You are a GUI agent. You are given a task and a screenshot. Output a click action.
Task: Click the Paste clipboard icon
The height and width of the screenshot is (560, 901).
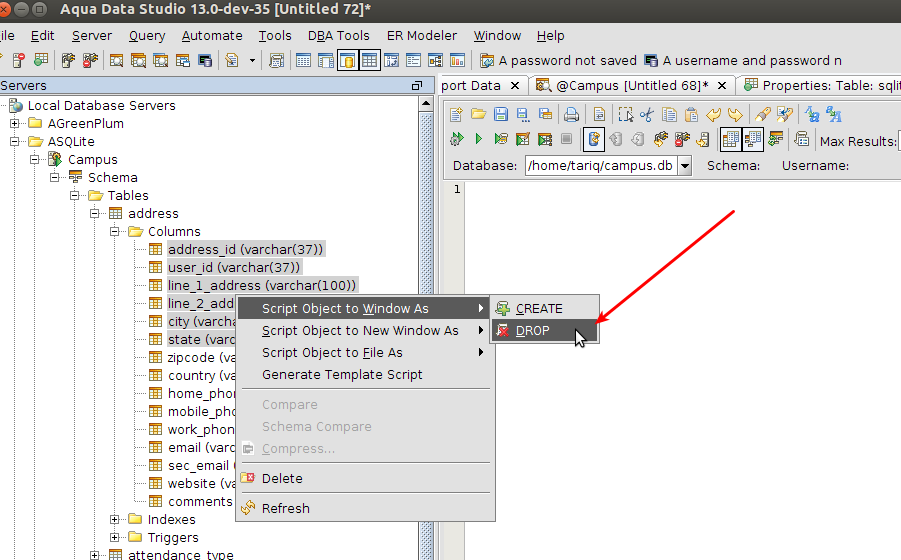(x=691, y=115)
